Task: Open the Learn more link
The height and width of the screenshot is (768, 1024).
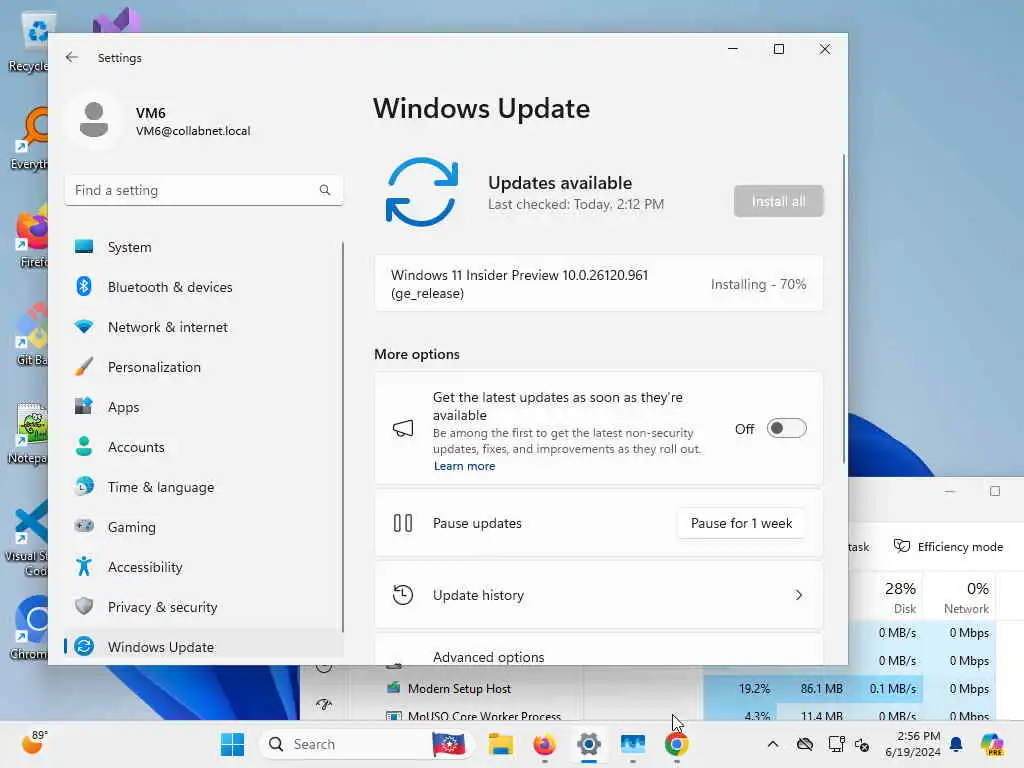Action: [x=464, y=466]
